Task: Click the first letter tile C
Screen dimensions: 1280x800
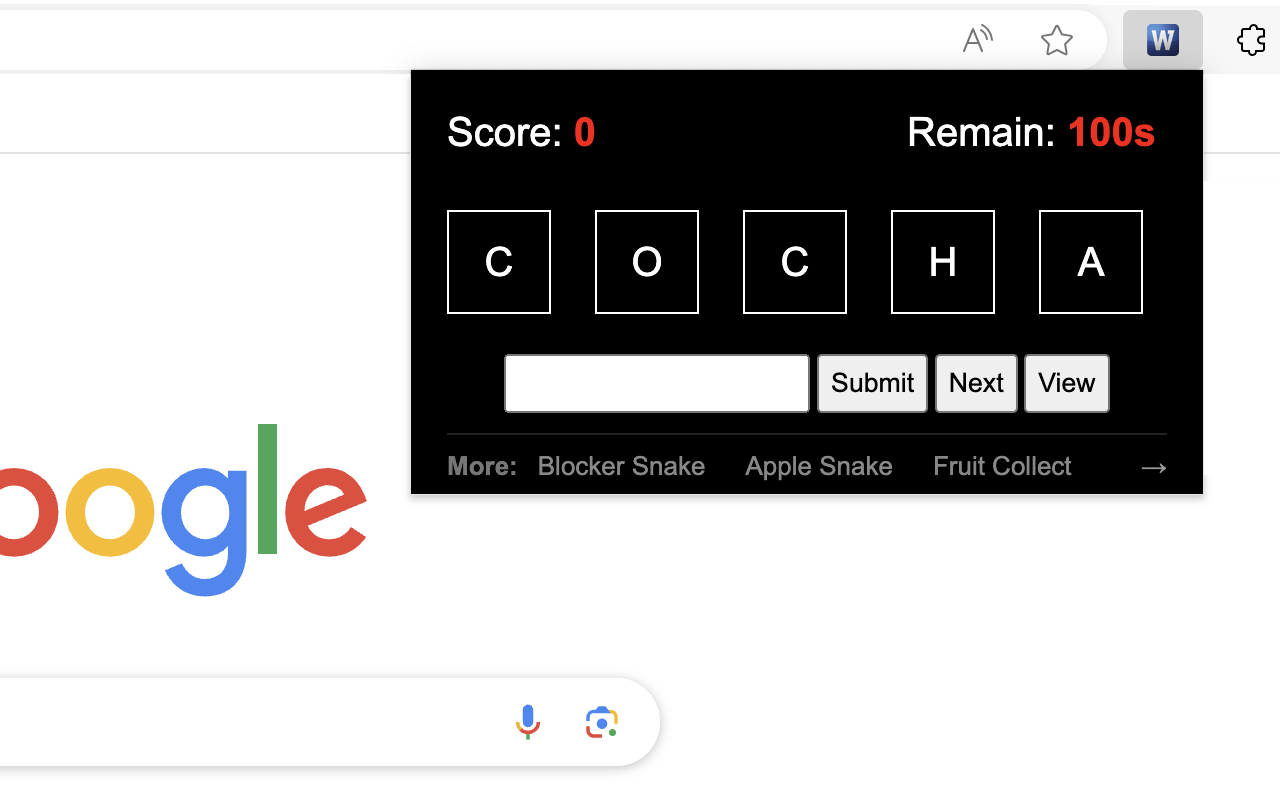Action: [x=499, y=262]
